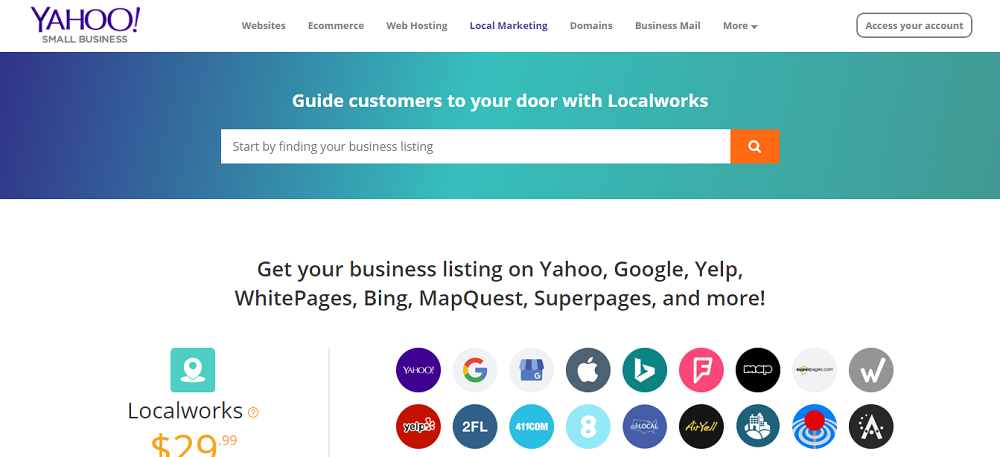Image resolution: width=1000 pixels, height=457 pixels.
Task: Click the purple Yahoo directory icon
Action: [x=418, y=370]
